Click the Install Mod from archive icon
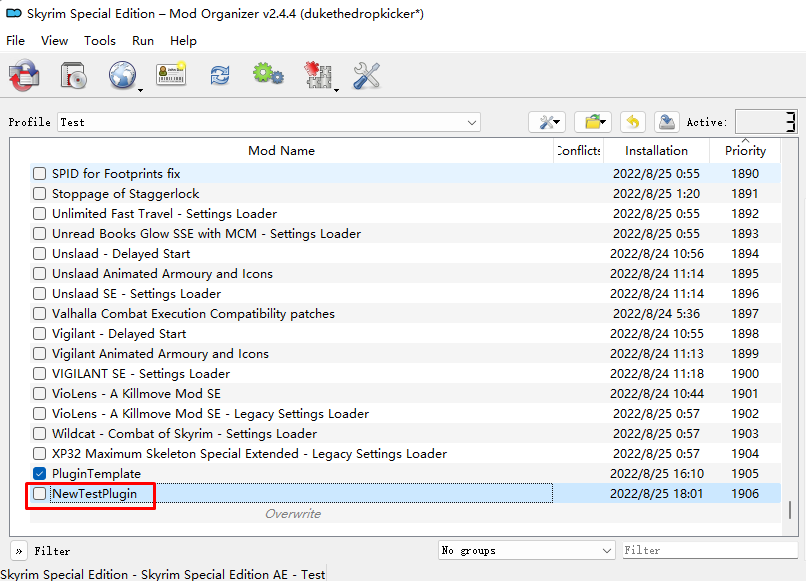The height and width of the screenshot is (581, 806). click(x=74, y=76)
